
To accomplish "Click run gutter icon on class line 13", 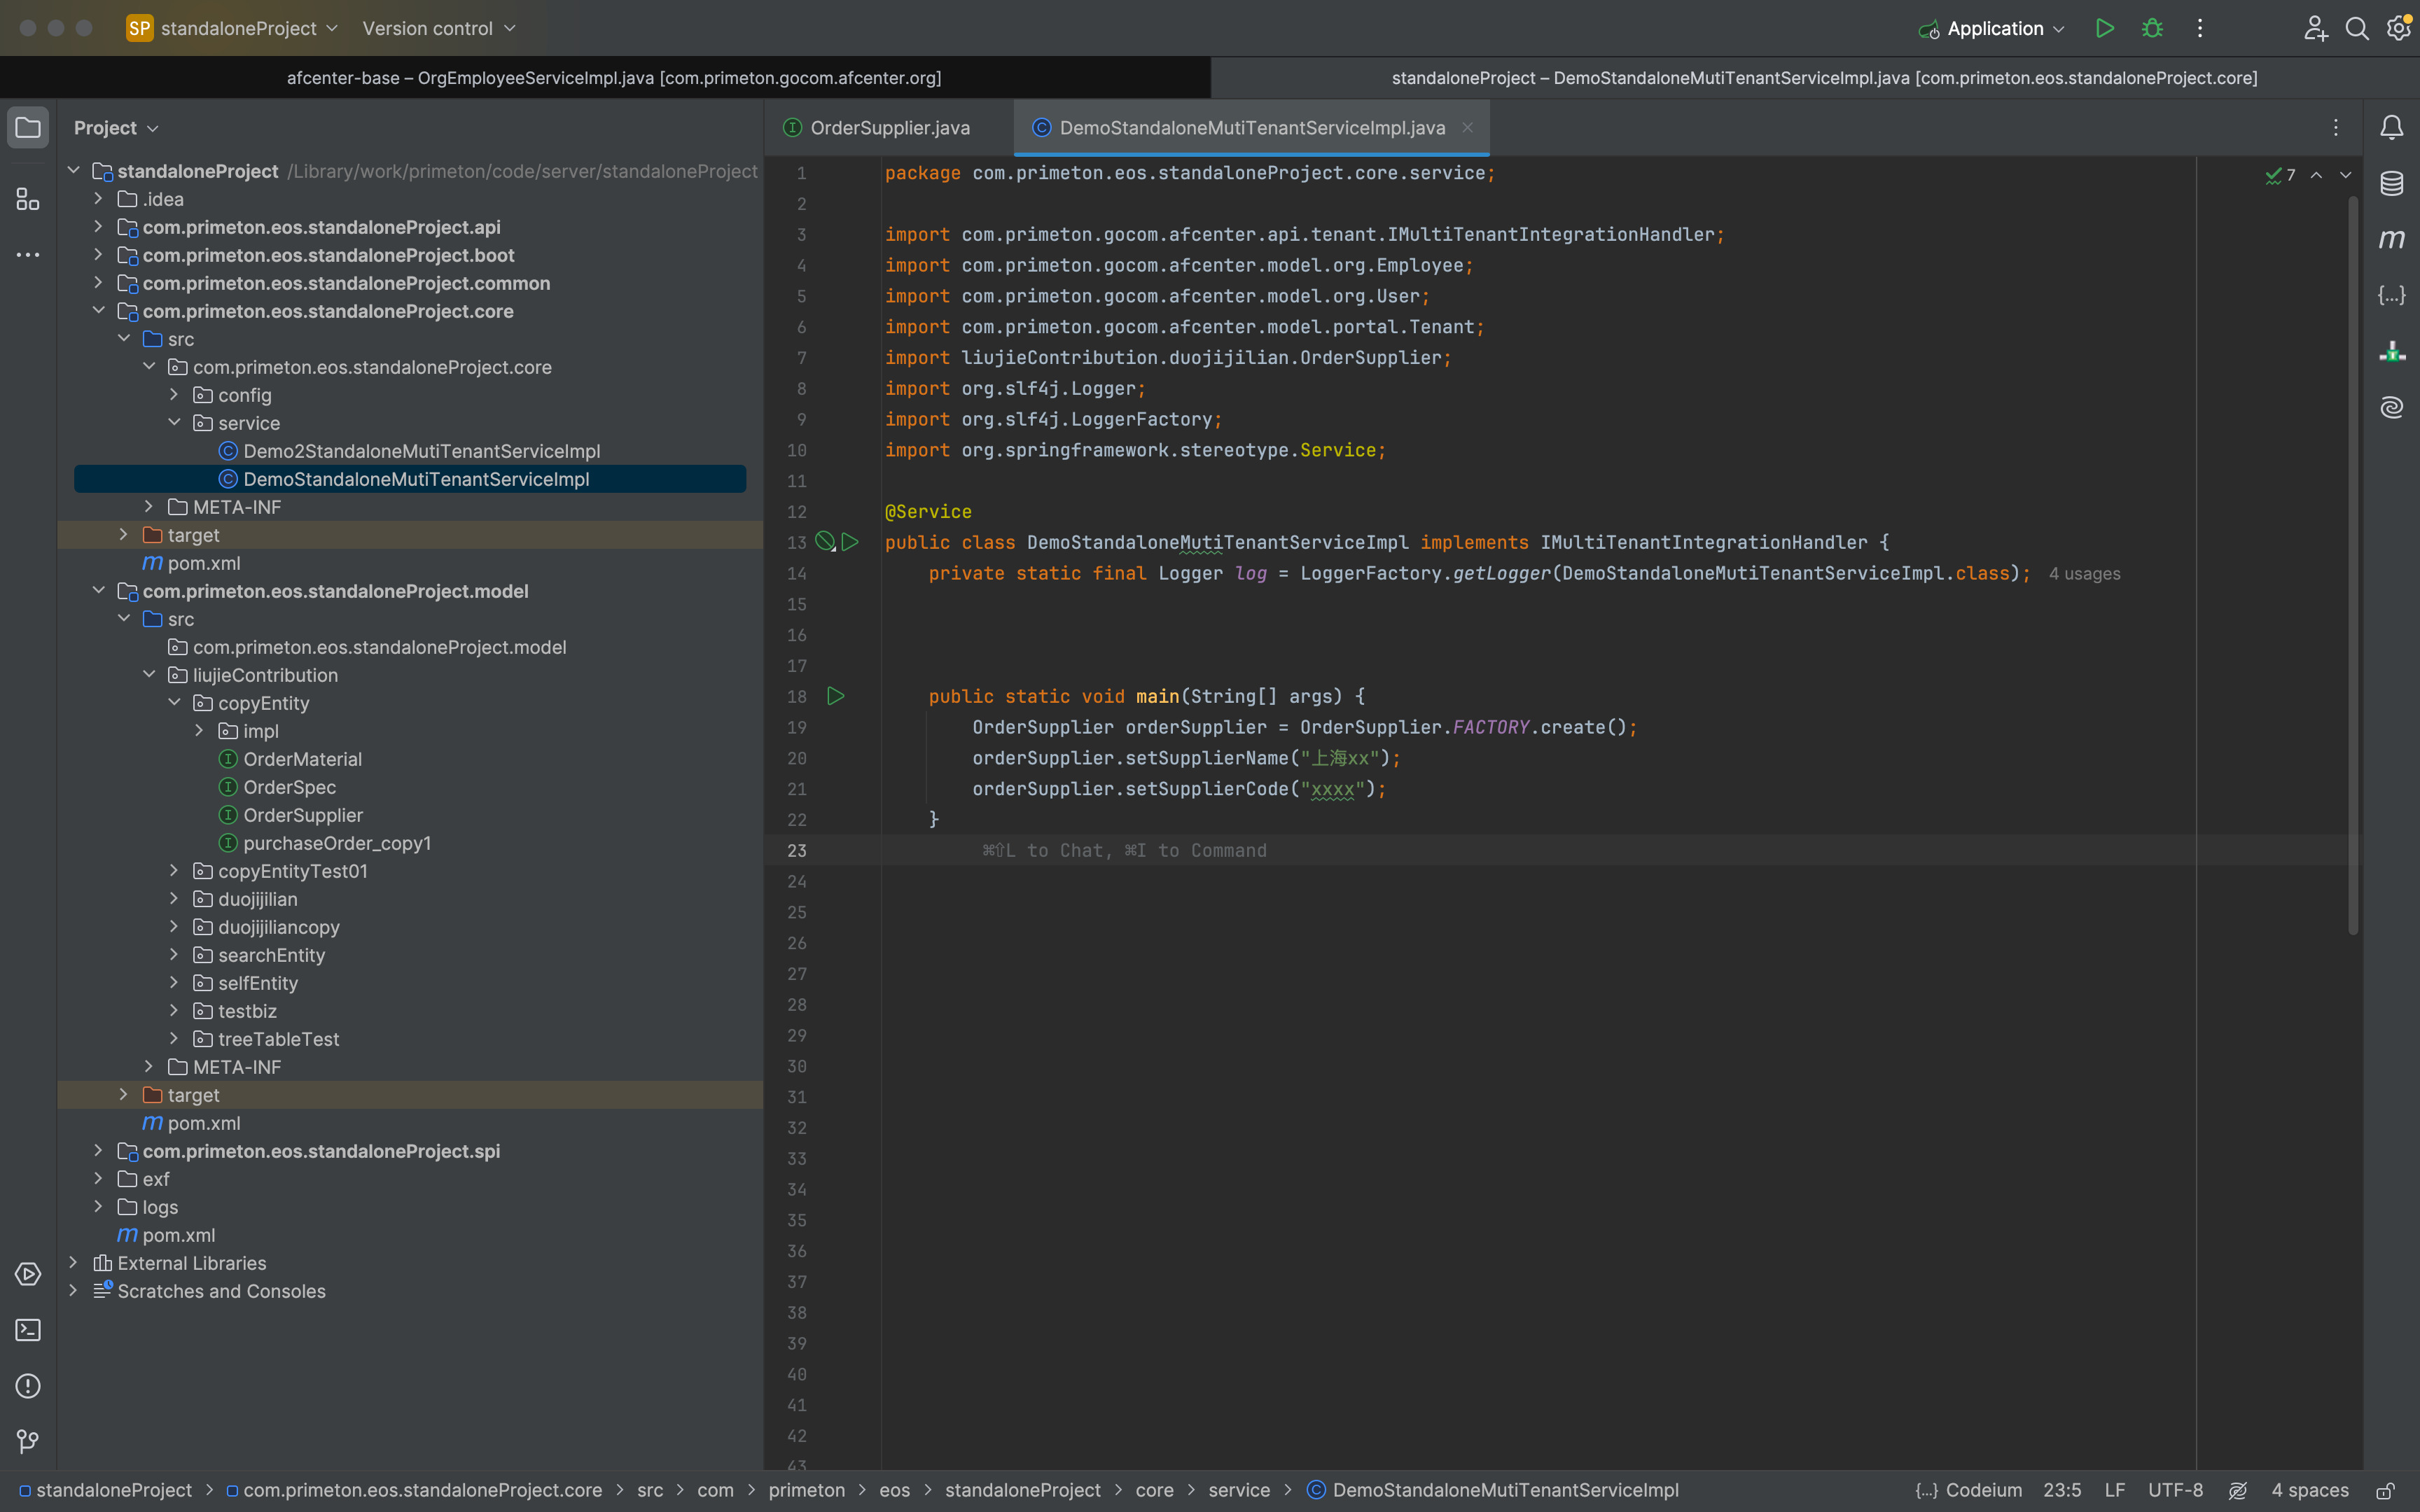I will 850,542.
